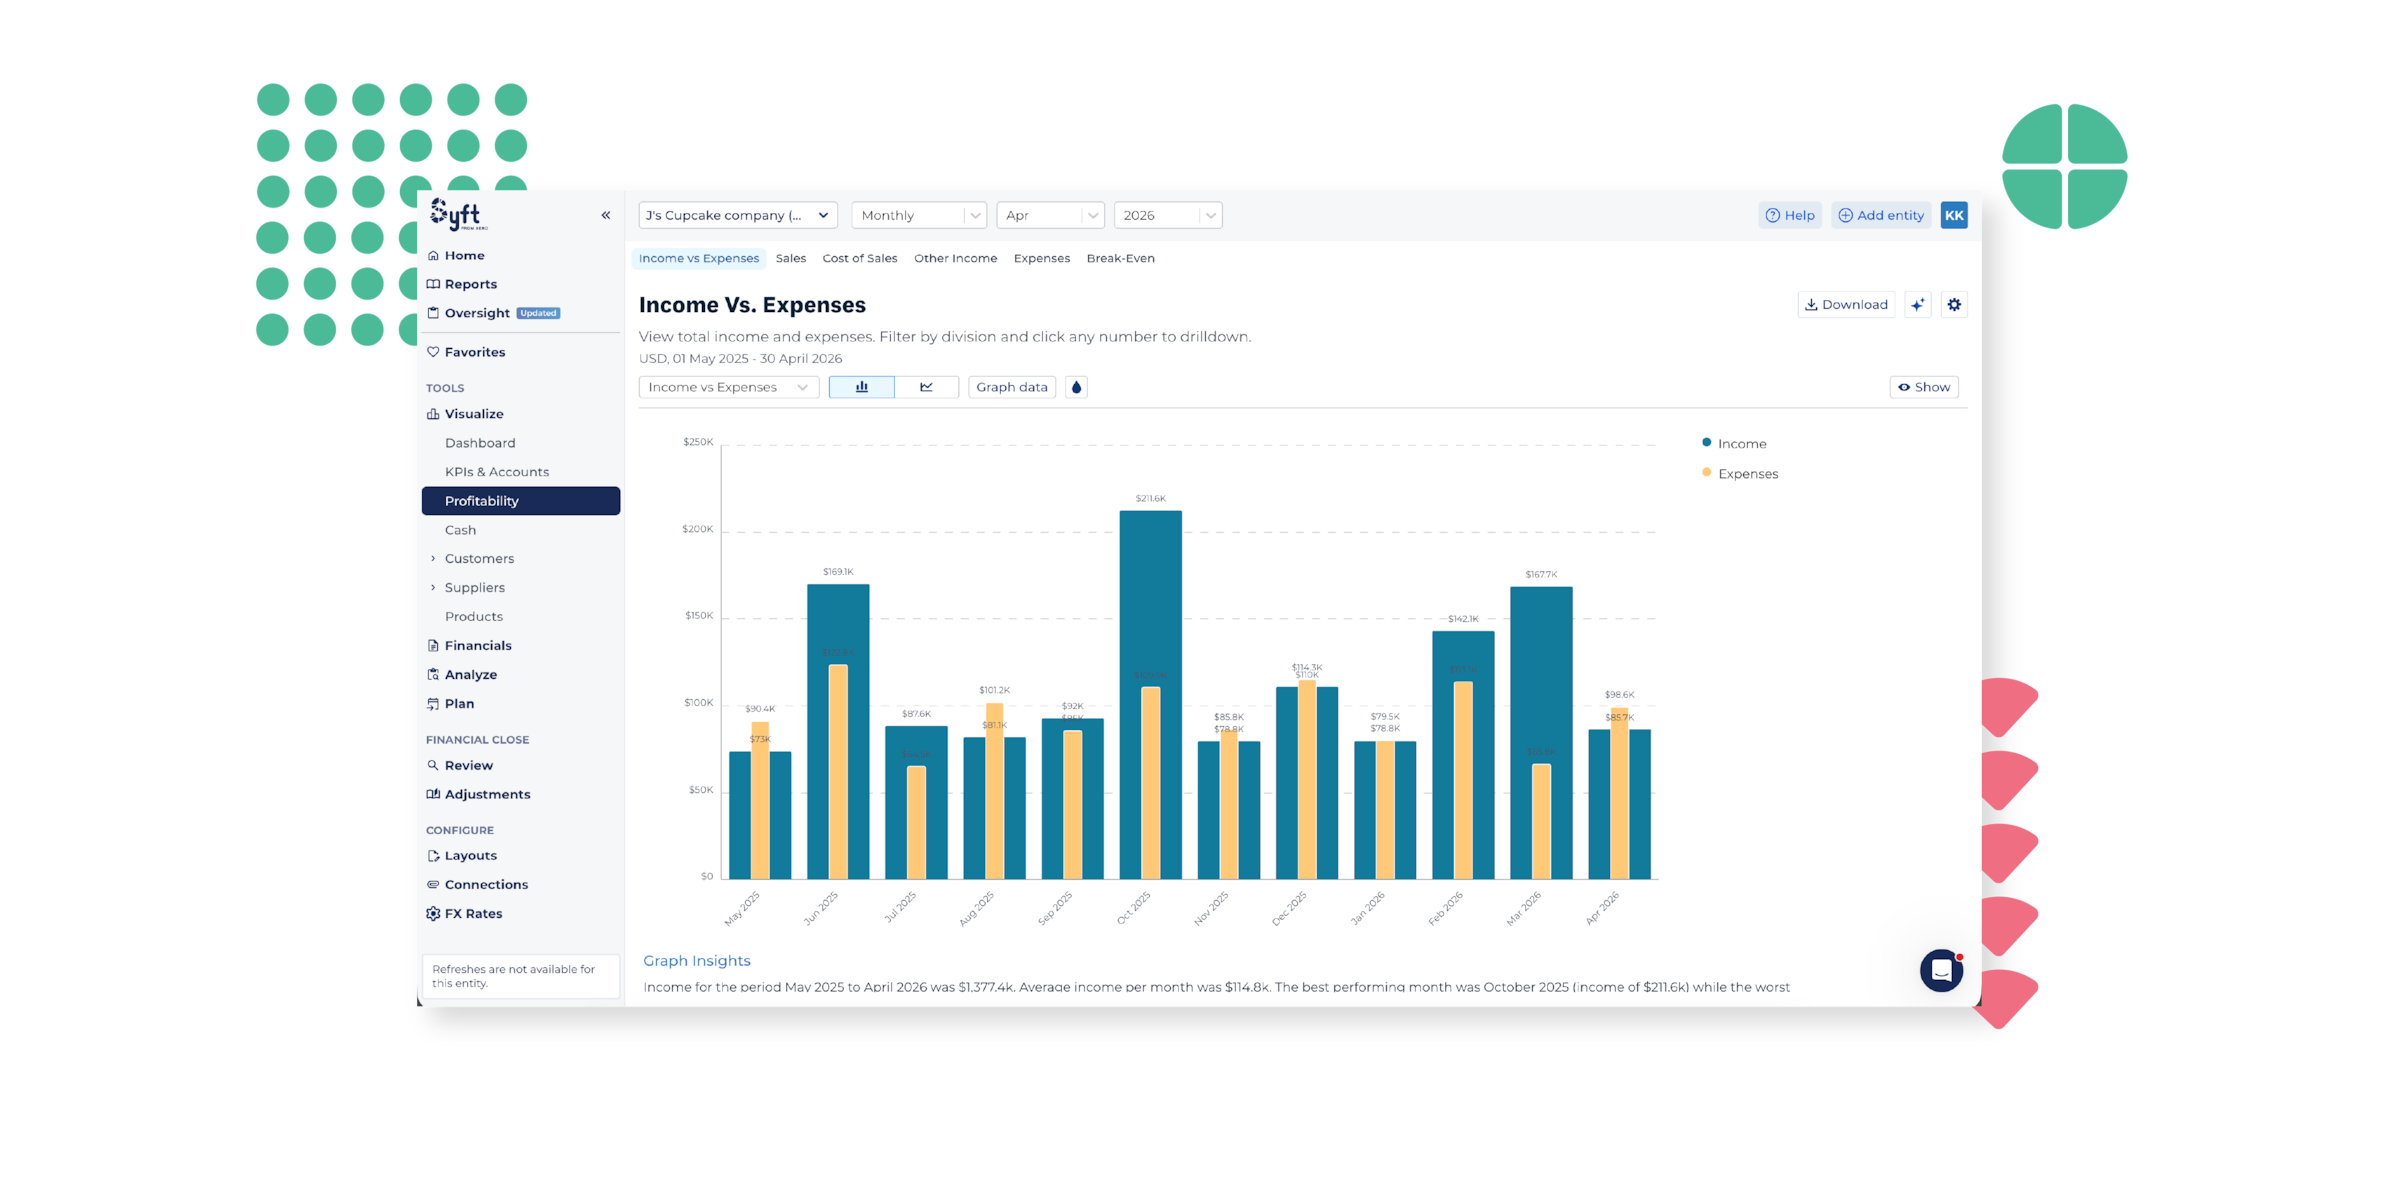This screenshot has width=2400, height=1197.
Task: Select the Income vs Expenses tab
Action: [699, 258]
